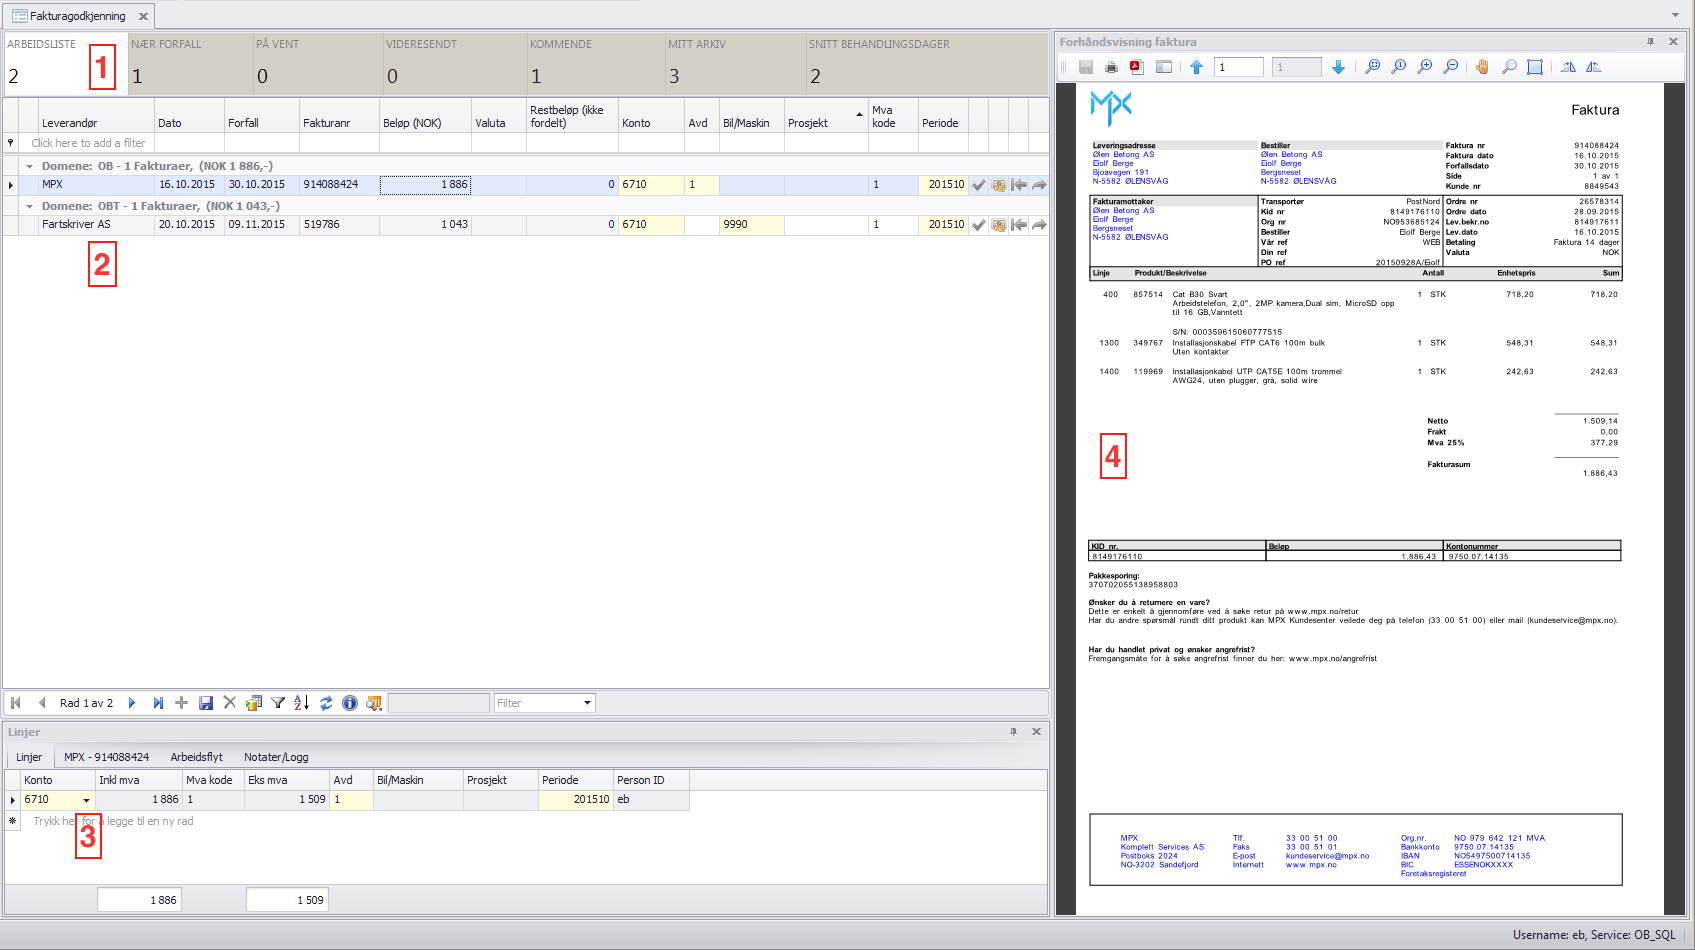The width and height of the screenshot is (1695, 950).
Task: Open the Filter dropdown in the navigator bar
Action: click(x=587, y=703)
